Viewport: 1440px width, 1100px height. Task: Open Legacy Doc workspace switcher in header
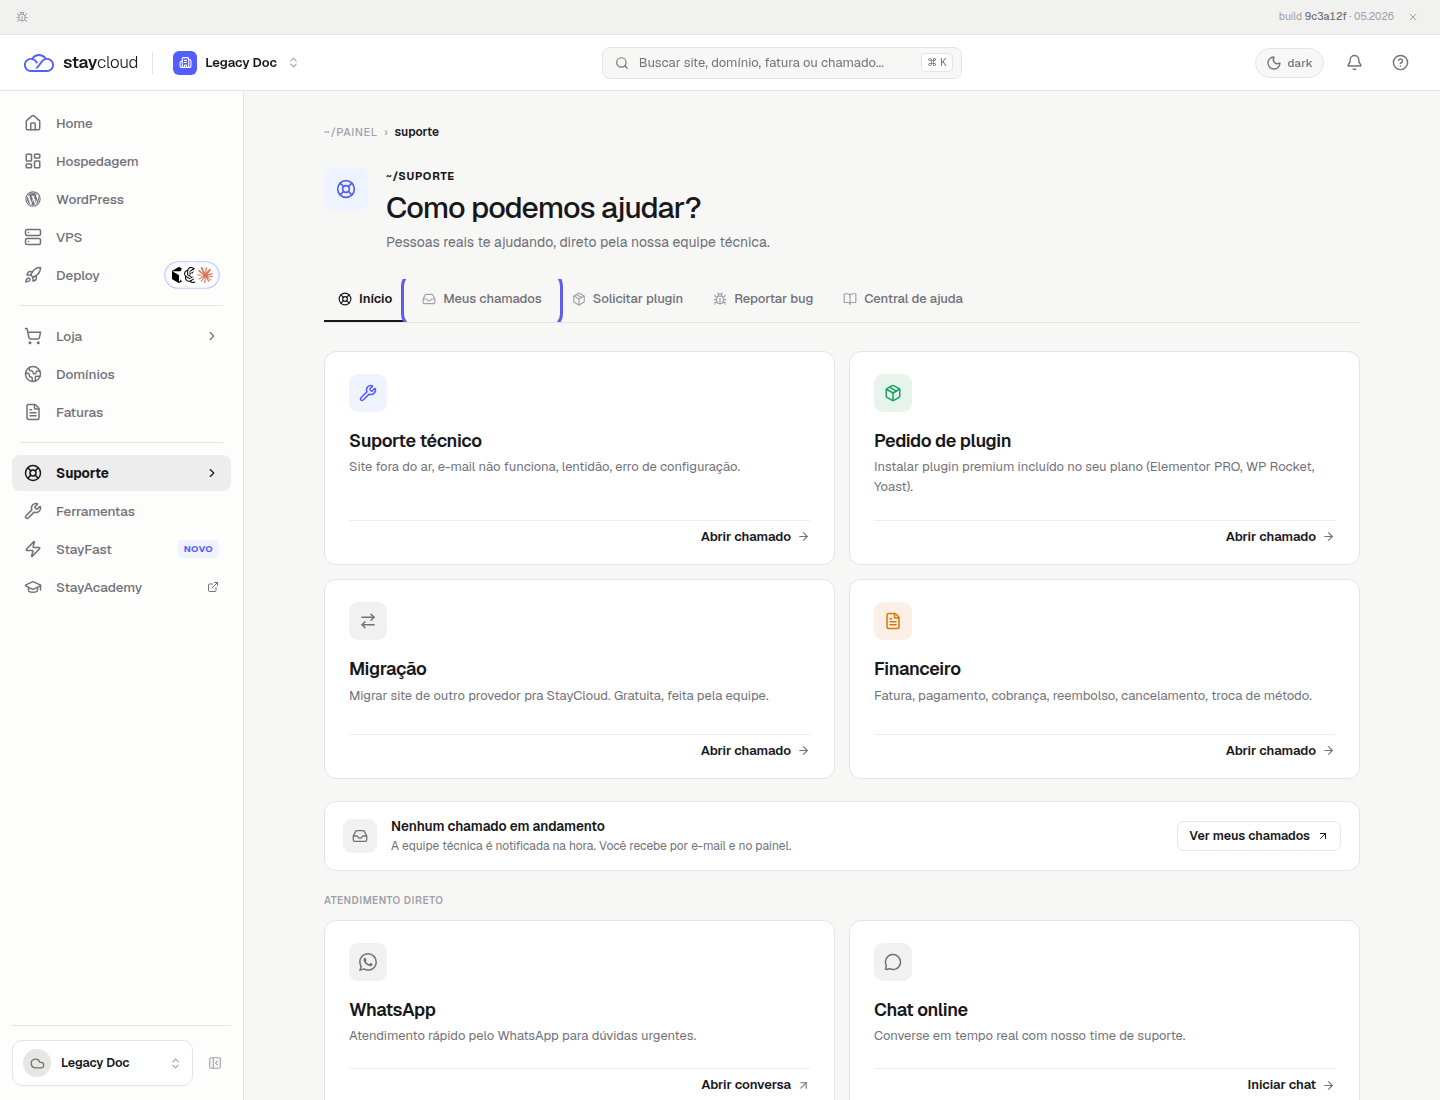[236, 63]
